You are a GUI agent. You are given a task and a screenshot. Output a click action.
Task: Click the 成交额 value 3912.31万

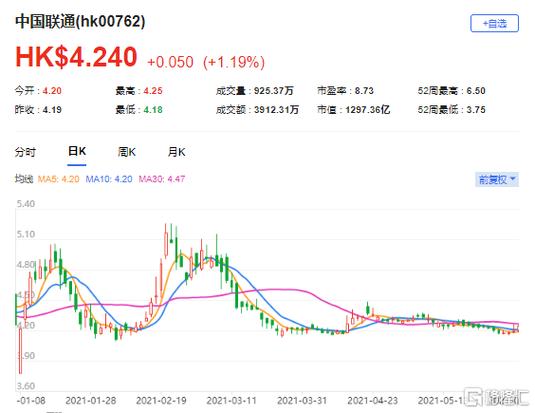276,110
